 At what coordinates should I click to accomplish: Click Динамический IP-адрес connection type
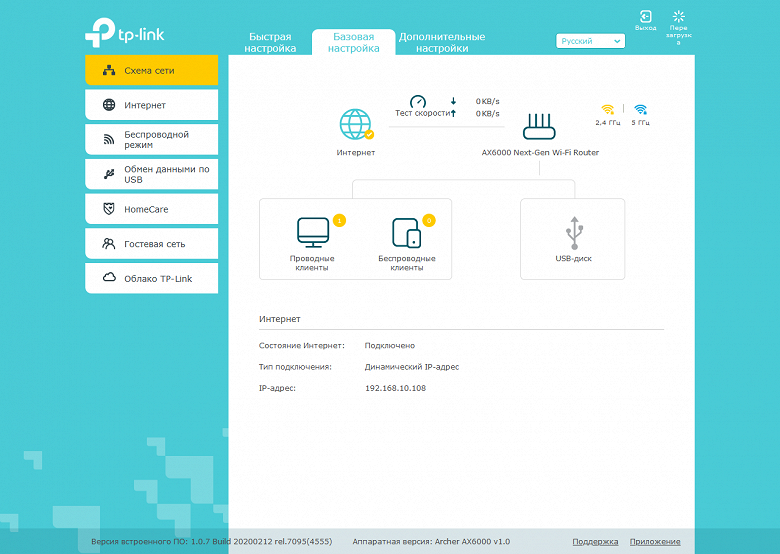tap(412, 367)
